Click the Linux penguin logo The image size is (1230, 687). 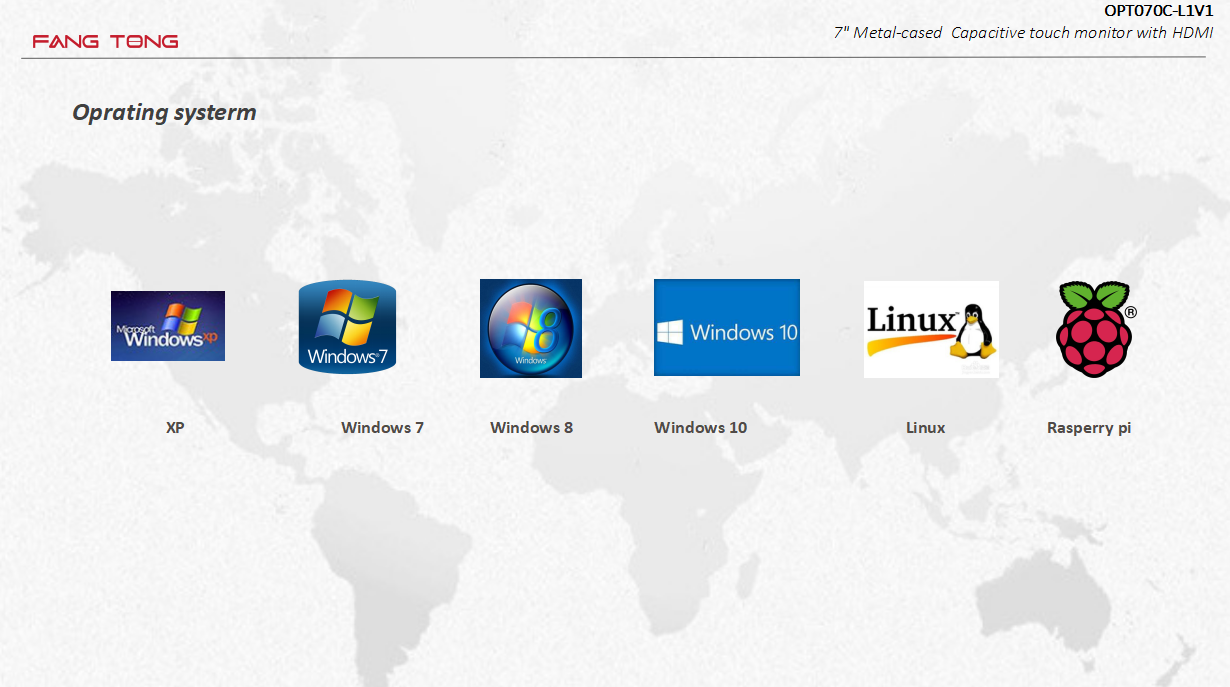click(931, 329)
